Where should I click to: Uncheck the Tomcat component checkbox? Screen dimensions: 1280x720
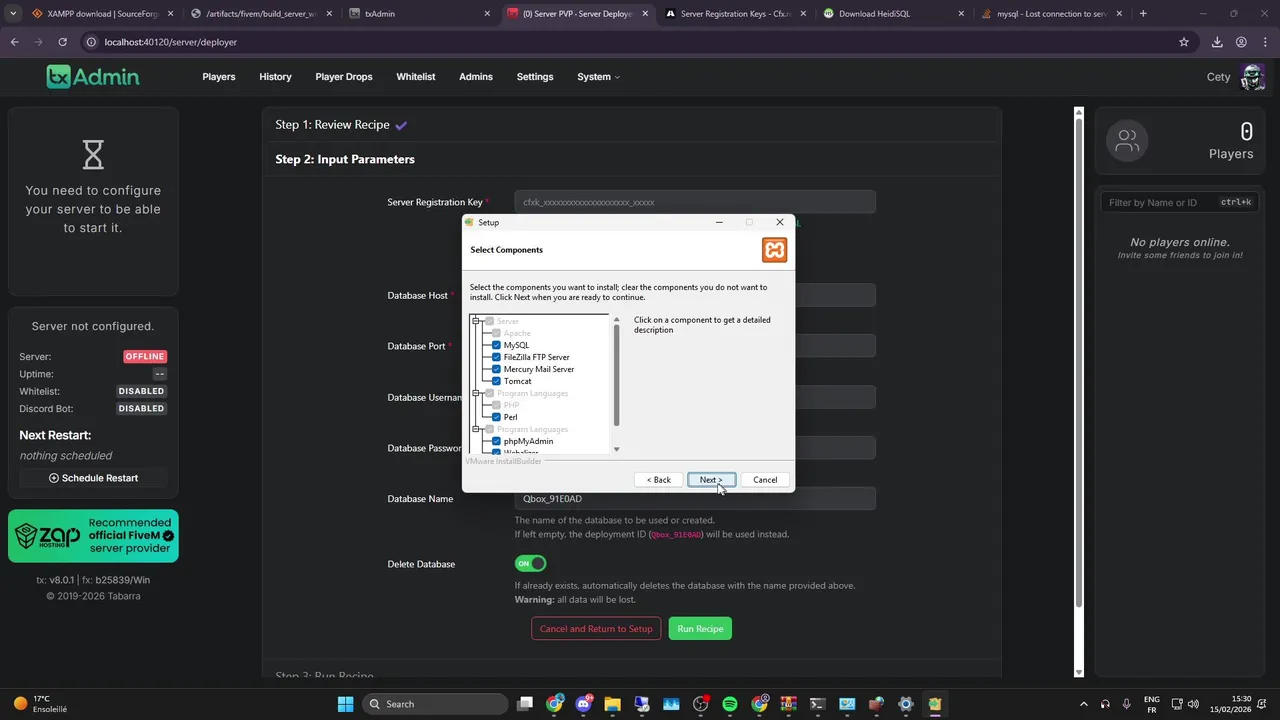click(496, 381)
